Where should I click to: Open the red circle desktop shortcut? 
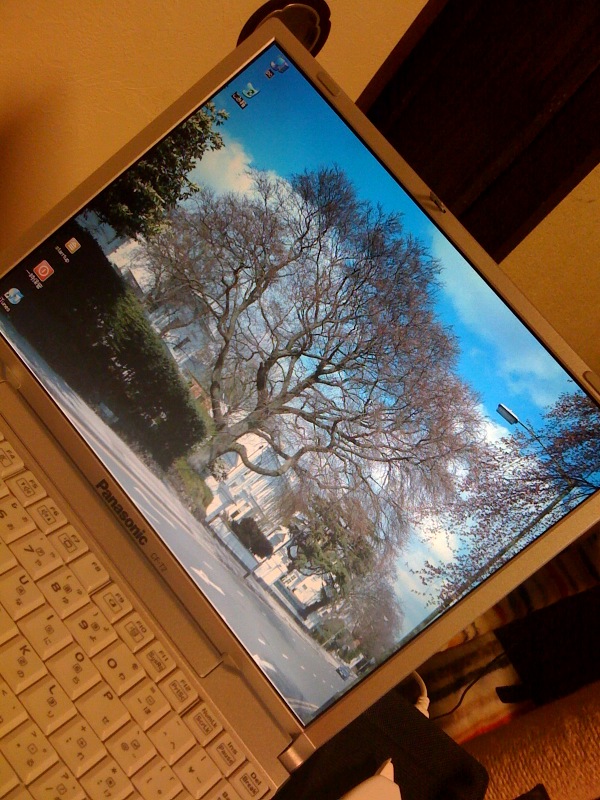43,269
